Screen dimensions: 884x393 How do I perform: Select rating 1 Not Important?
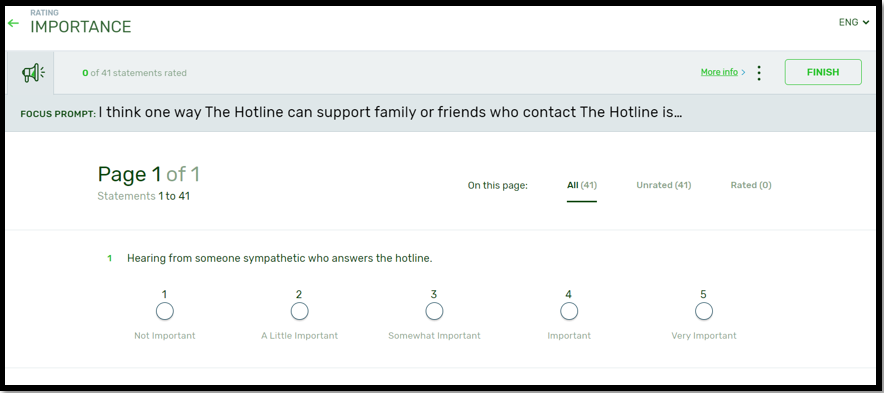(165, 311)
